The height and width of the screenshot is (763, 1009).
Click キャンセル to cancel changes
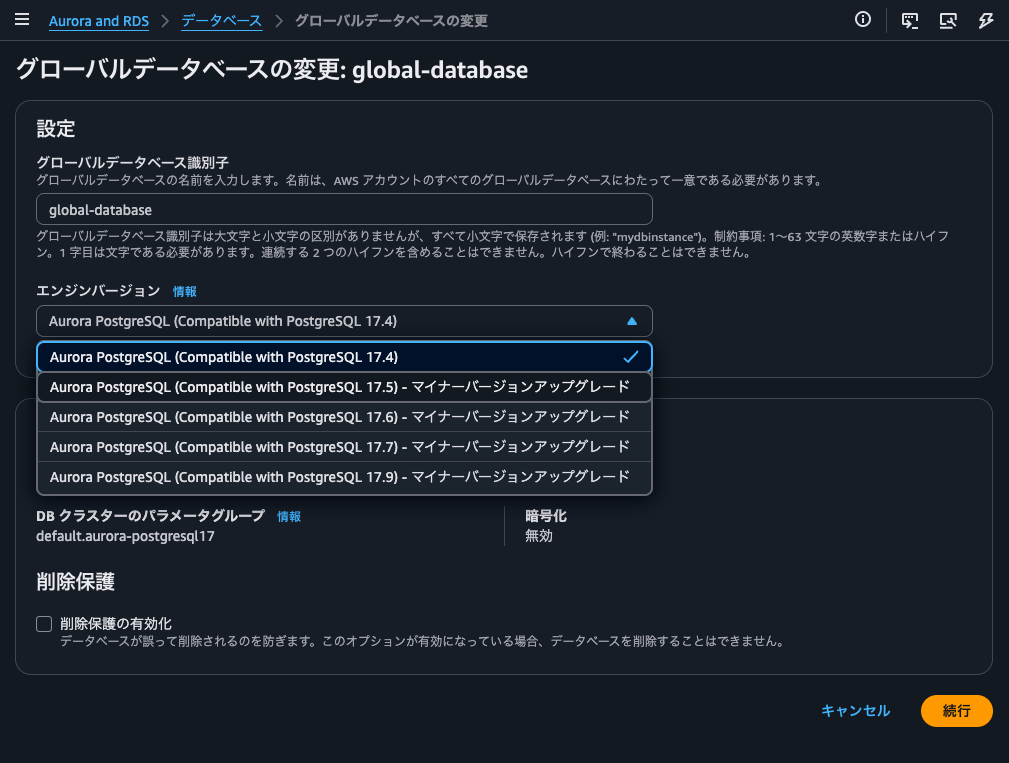pos(855,711)
